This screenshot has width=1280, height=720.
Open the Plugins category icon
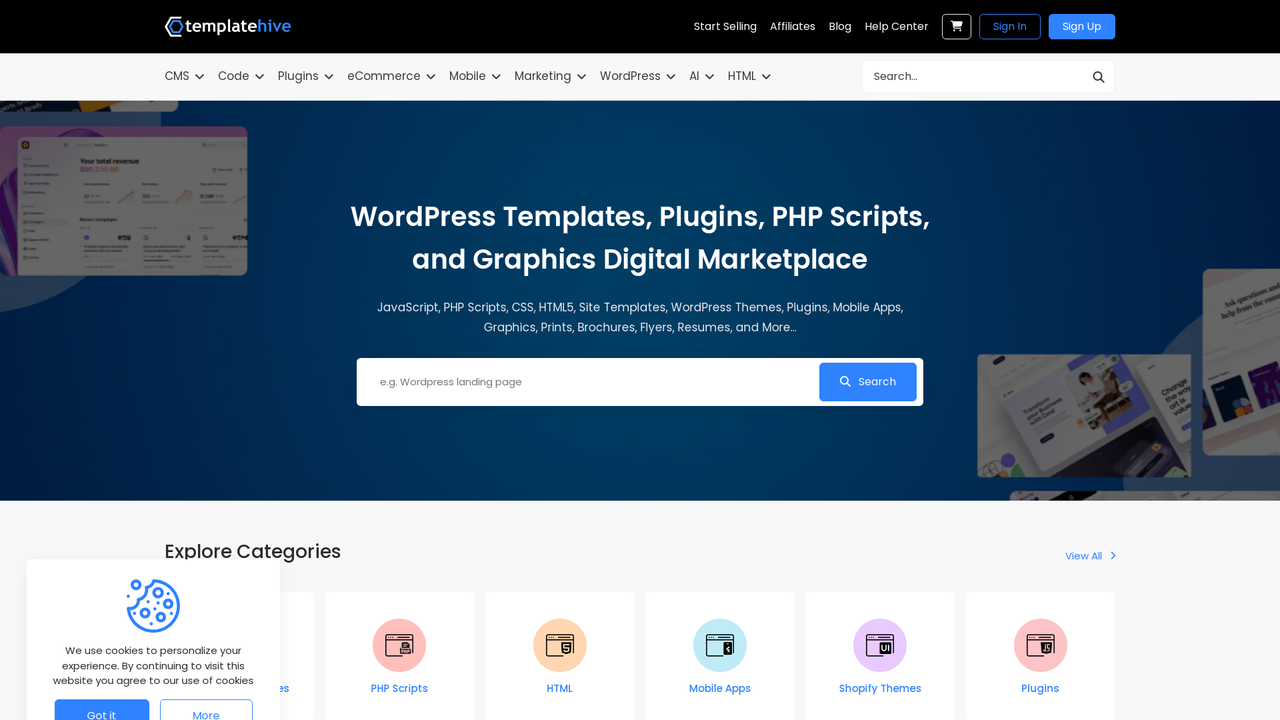(1040, 645)
